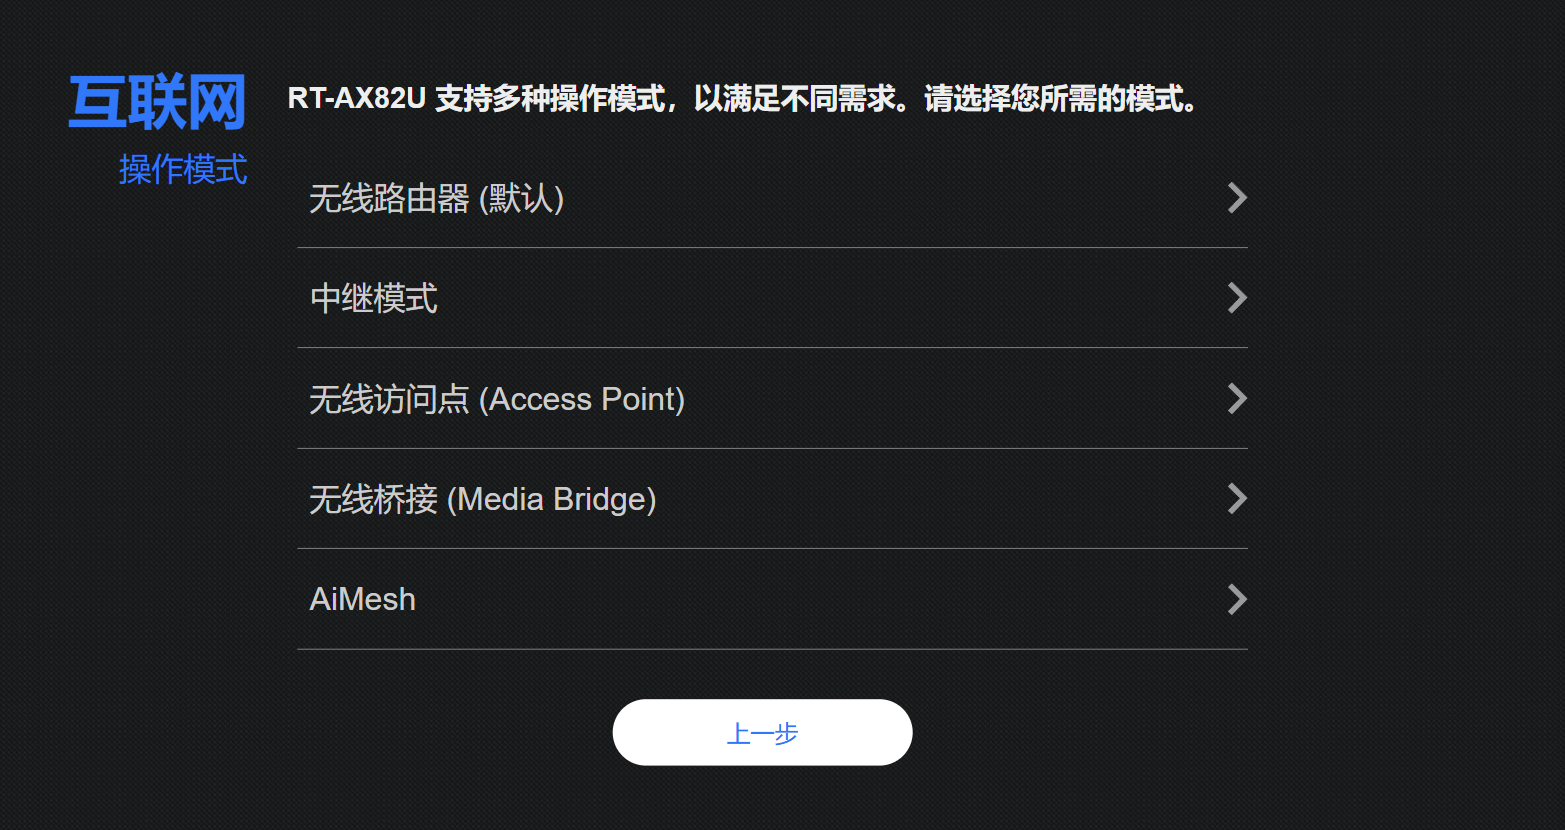Pick the AiMesh mode label
The width and height of the screenshot is (1565, 830).
[x=362, y=599]
